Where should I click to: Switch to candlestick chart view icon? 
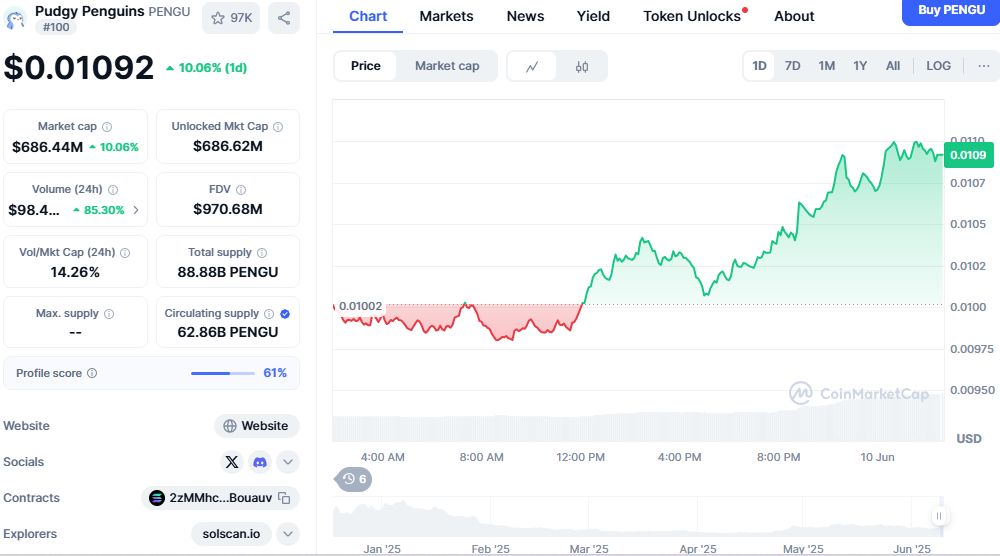coord(582,66)
